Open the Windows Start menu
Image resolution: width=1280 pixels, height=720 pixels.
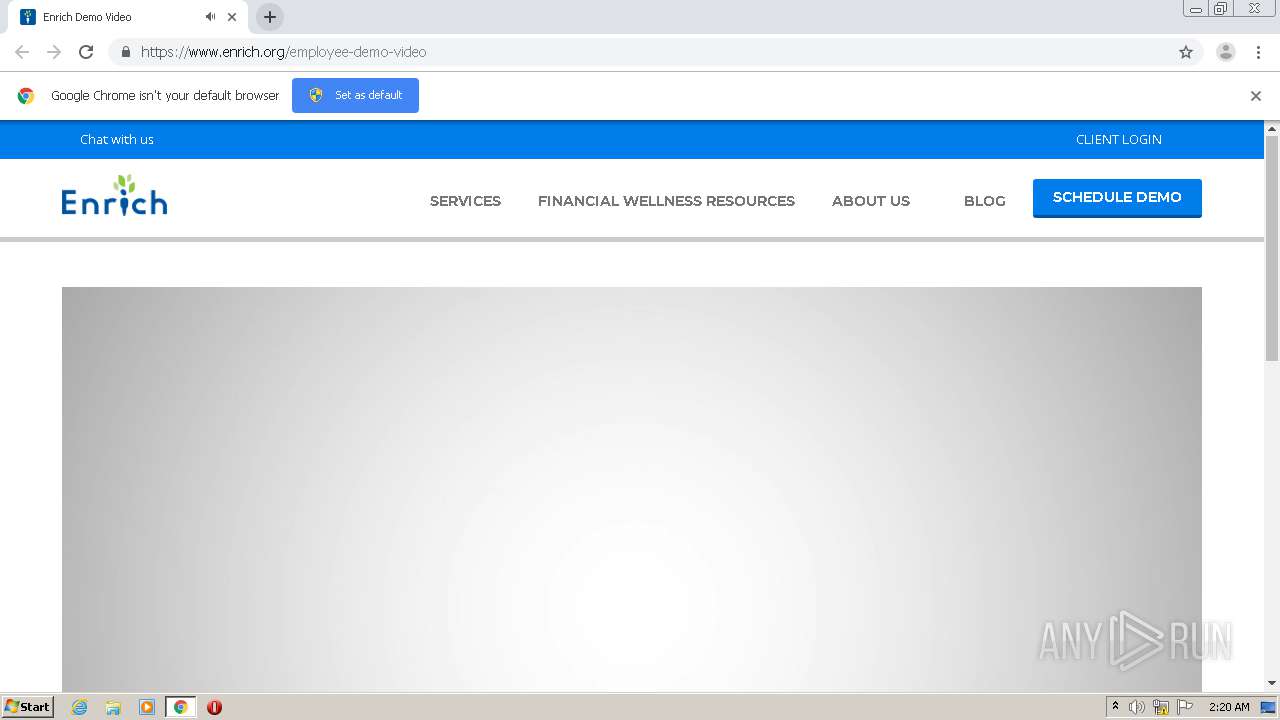pos(27,707)
